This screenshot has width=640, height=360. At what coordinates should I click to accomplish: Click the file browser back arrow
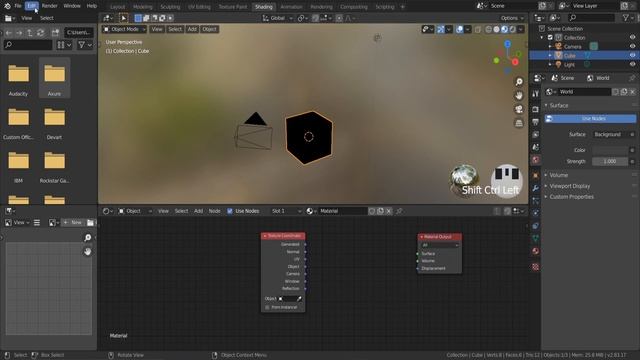pos(9,33)
